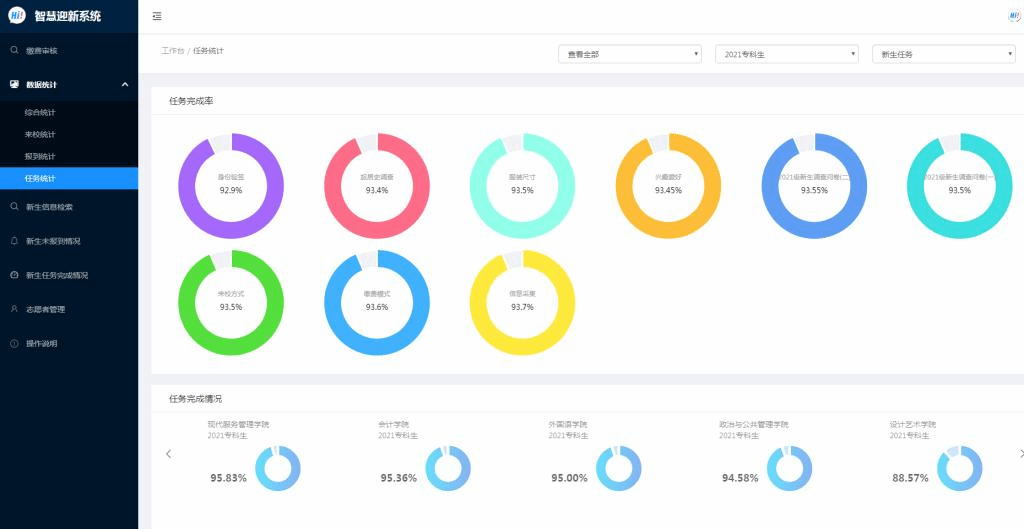Image resolution: width=1024 pixels, height=529 pixels.
Task: Click the purple 身份验证 donut chart
Action: tap(231, 186)
